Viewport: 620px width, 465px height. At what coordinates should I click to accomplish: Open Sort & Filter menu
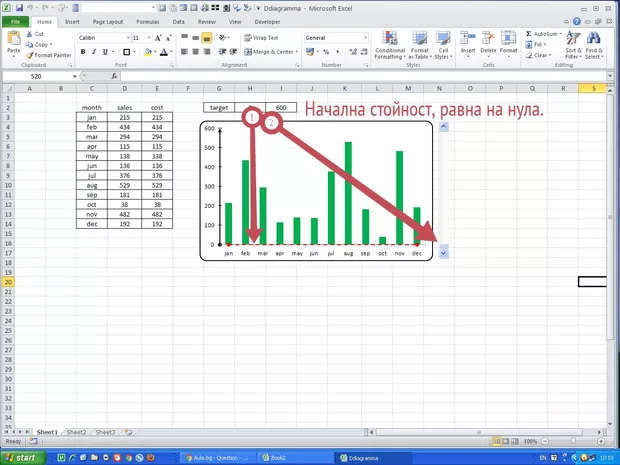click(x=573, y=45)
